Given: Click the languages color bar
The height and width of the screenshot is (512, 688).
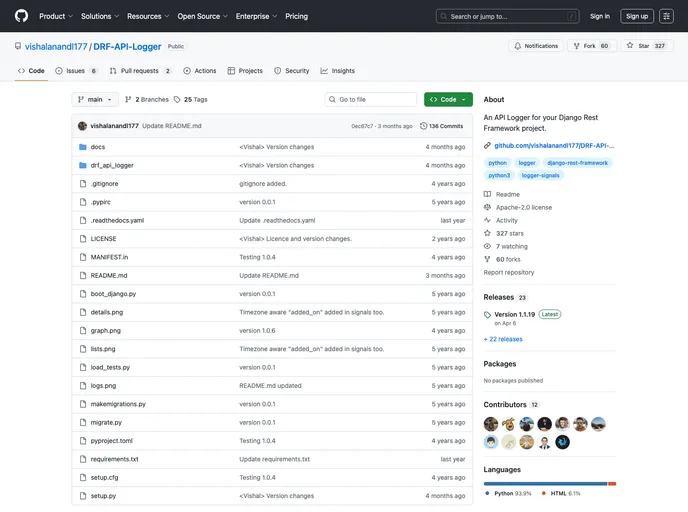Looking at the screenshot, I should coord(550,483).
